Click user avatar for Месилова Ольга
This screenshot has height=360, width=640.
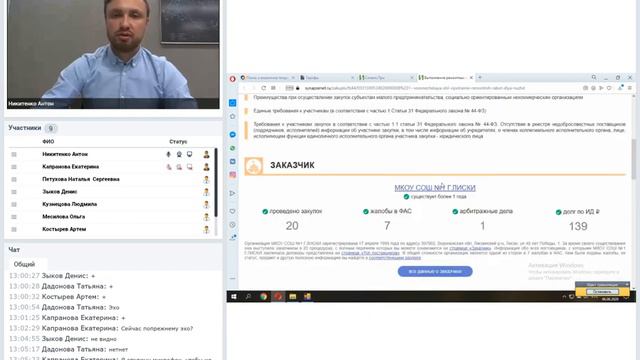[207, 217]
